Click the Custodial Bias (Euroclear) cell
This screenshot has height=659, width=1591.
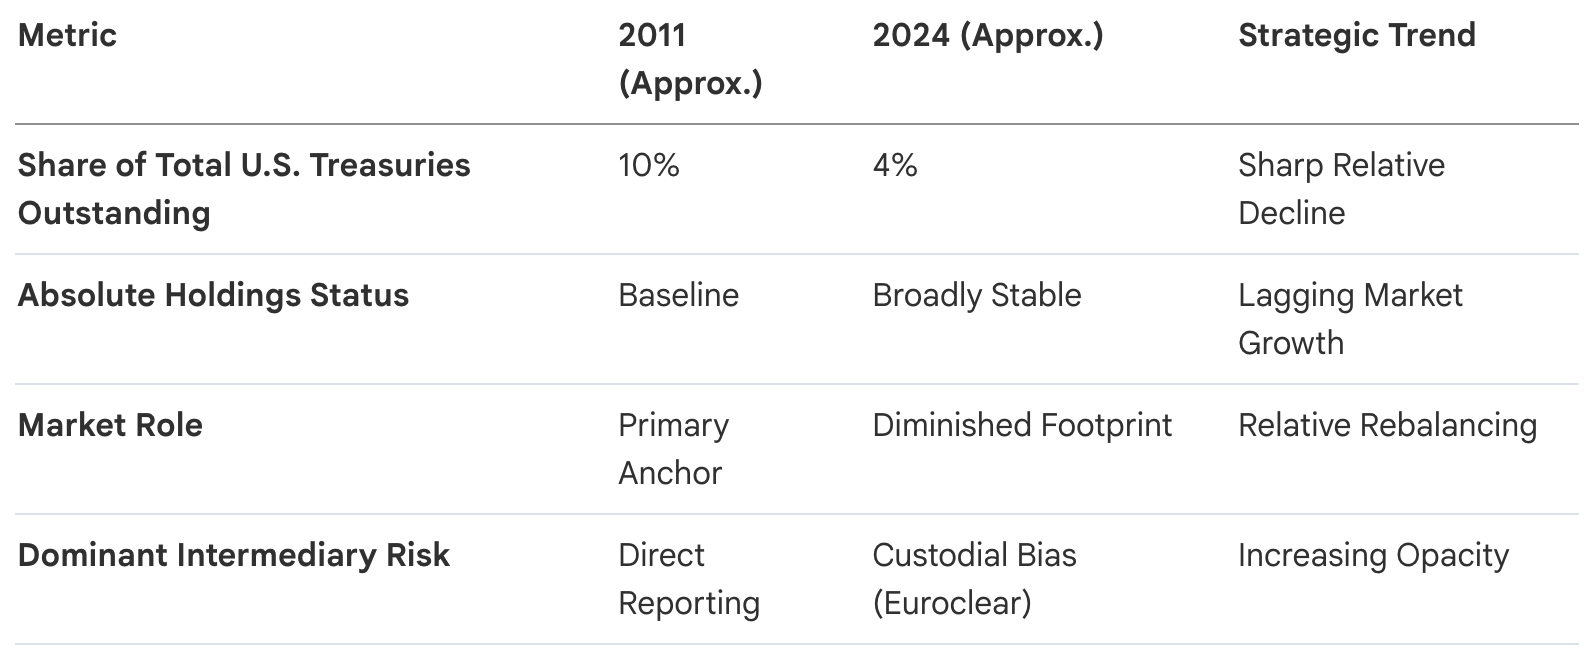pyautogui.click(x=974, y=579)
